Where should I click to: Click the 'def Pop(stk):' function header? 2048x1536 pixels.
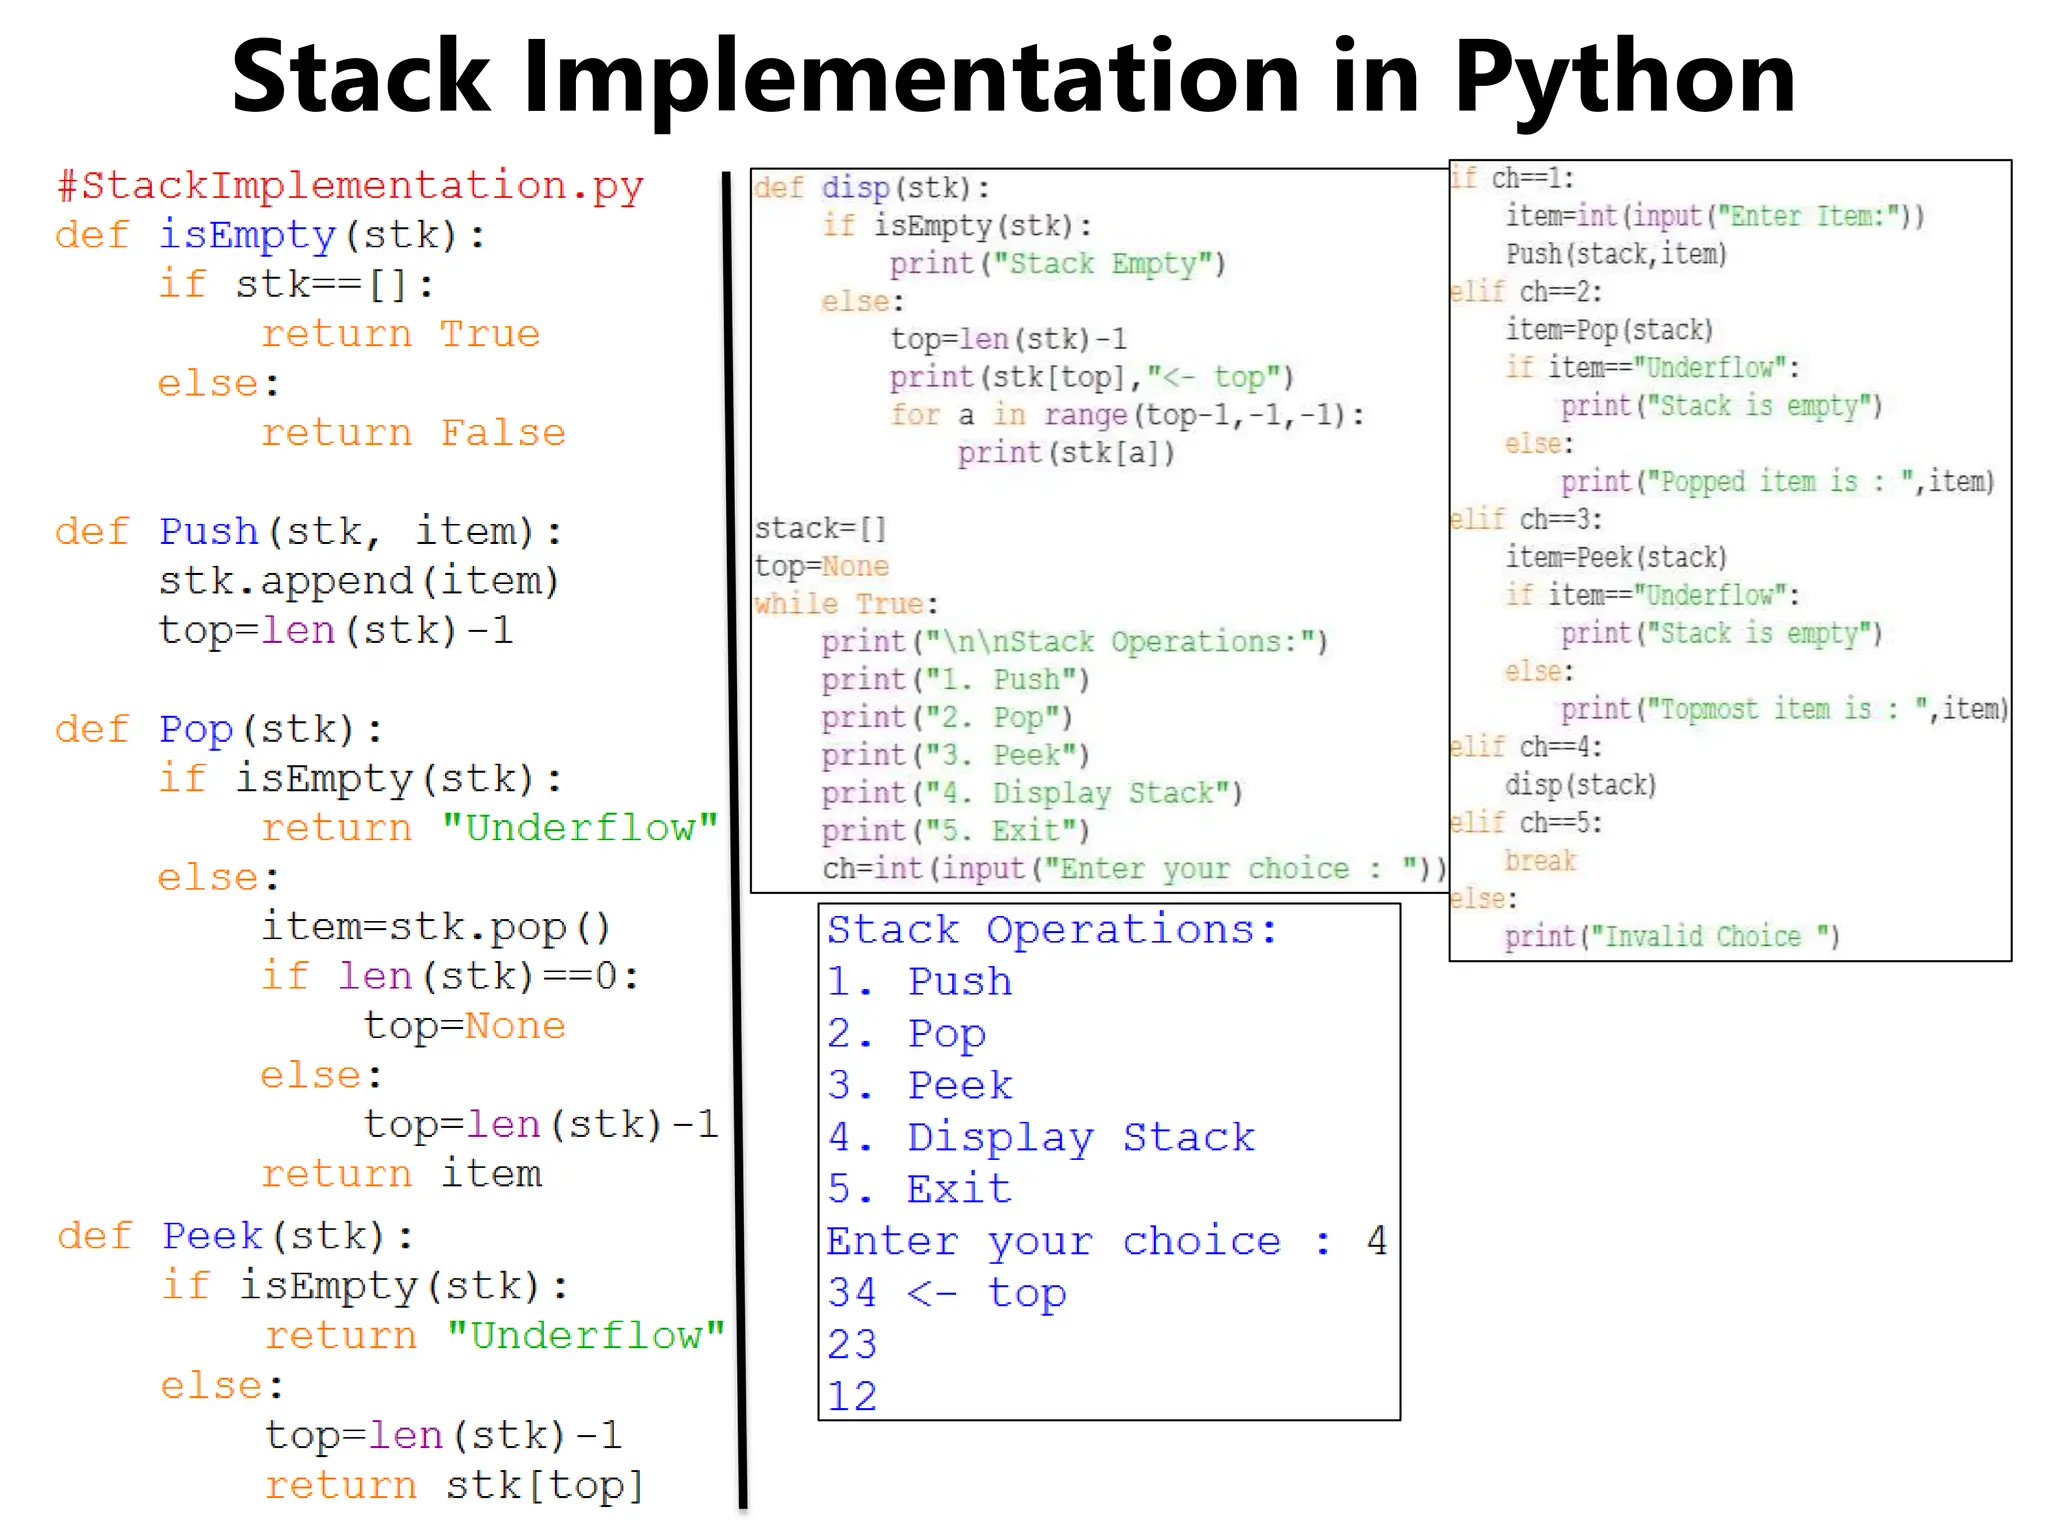(218, 730)
